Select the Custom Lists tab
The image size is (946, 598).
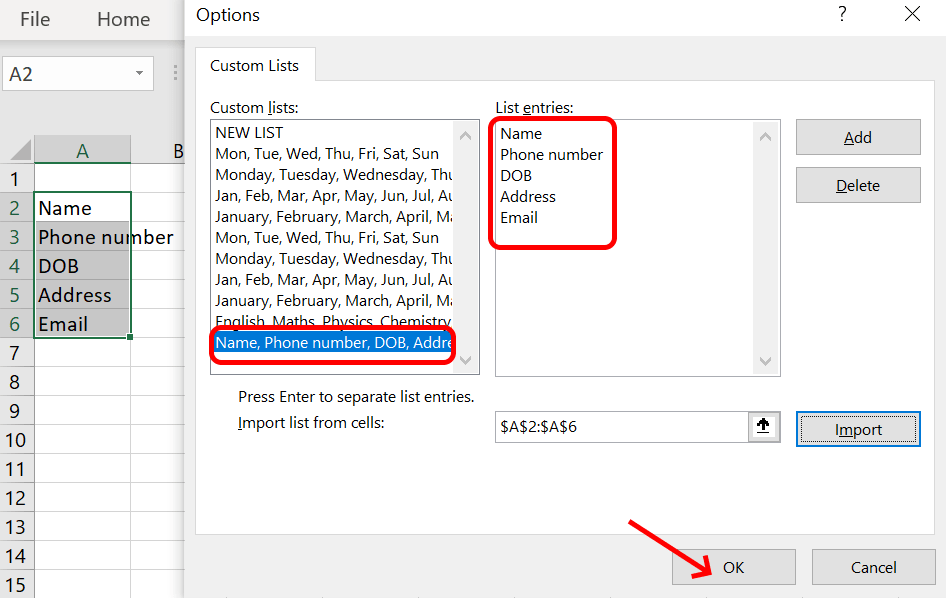click(254, 65)
